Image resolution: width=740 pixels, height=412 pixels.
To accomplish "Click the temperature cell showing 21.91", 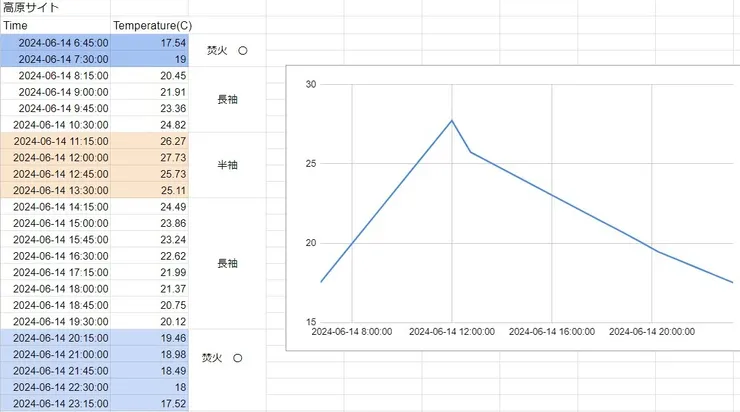I will click(149, 91).
